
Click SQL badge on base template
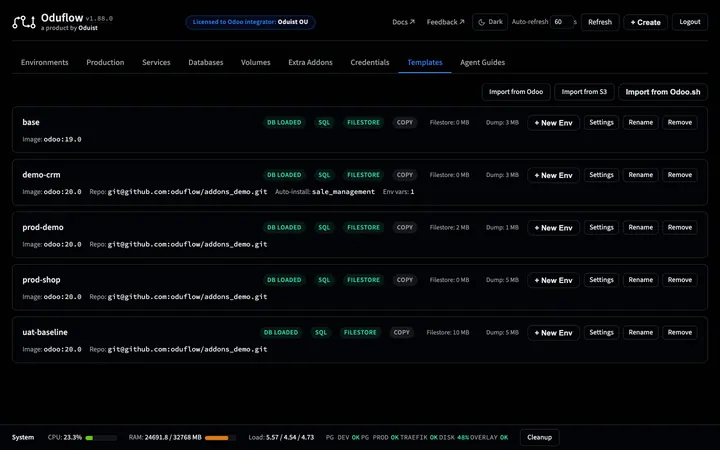324,123
